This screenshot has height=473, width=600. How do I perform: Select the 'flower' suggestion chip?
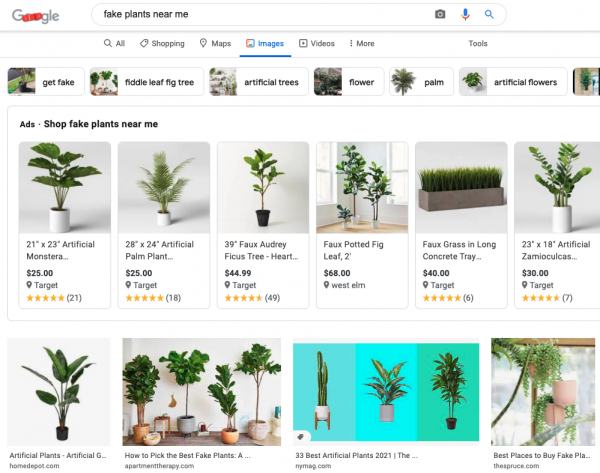pyautogui.click(x=349, y=82)
